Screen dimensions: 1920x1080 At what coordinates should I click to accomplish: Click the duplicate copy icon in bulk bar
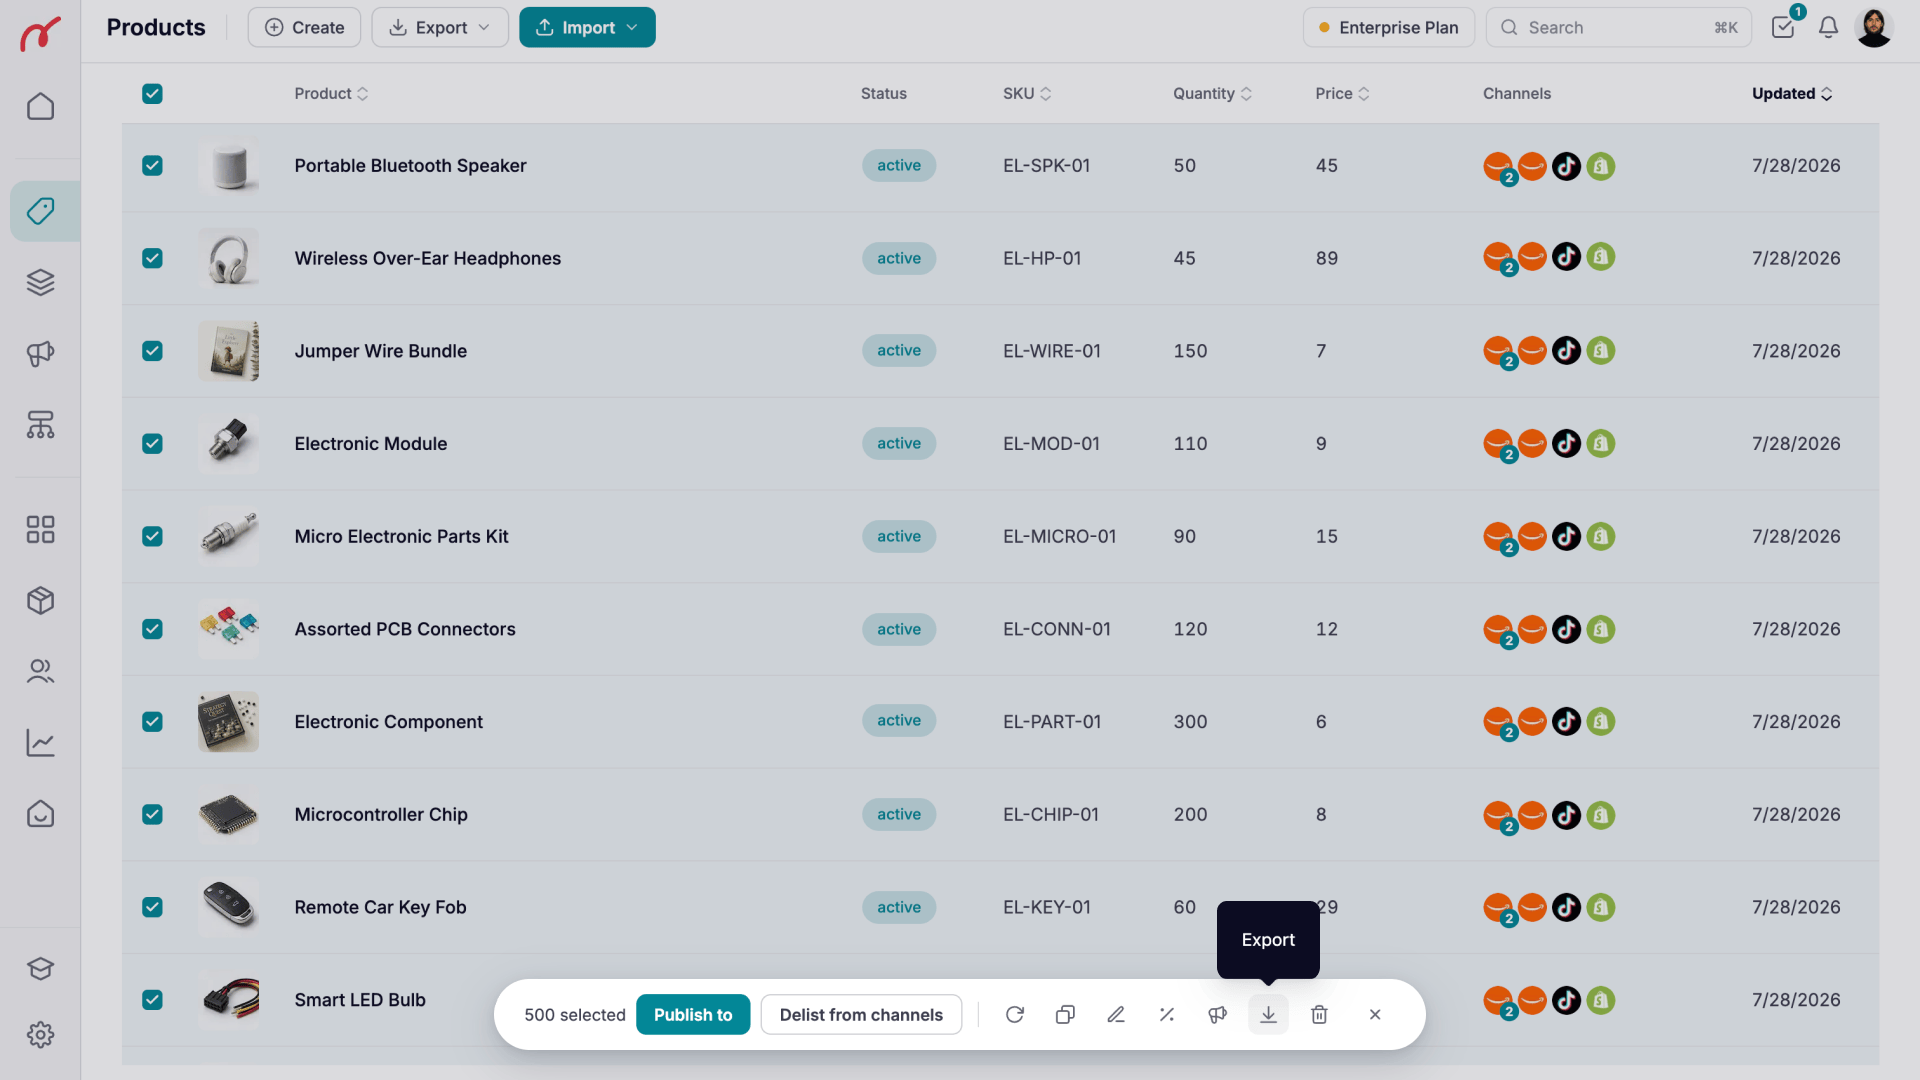click(x=1065, y=1014)
